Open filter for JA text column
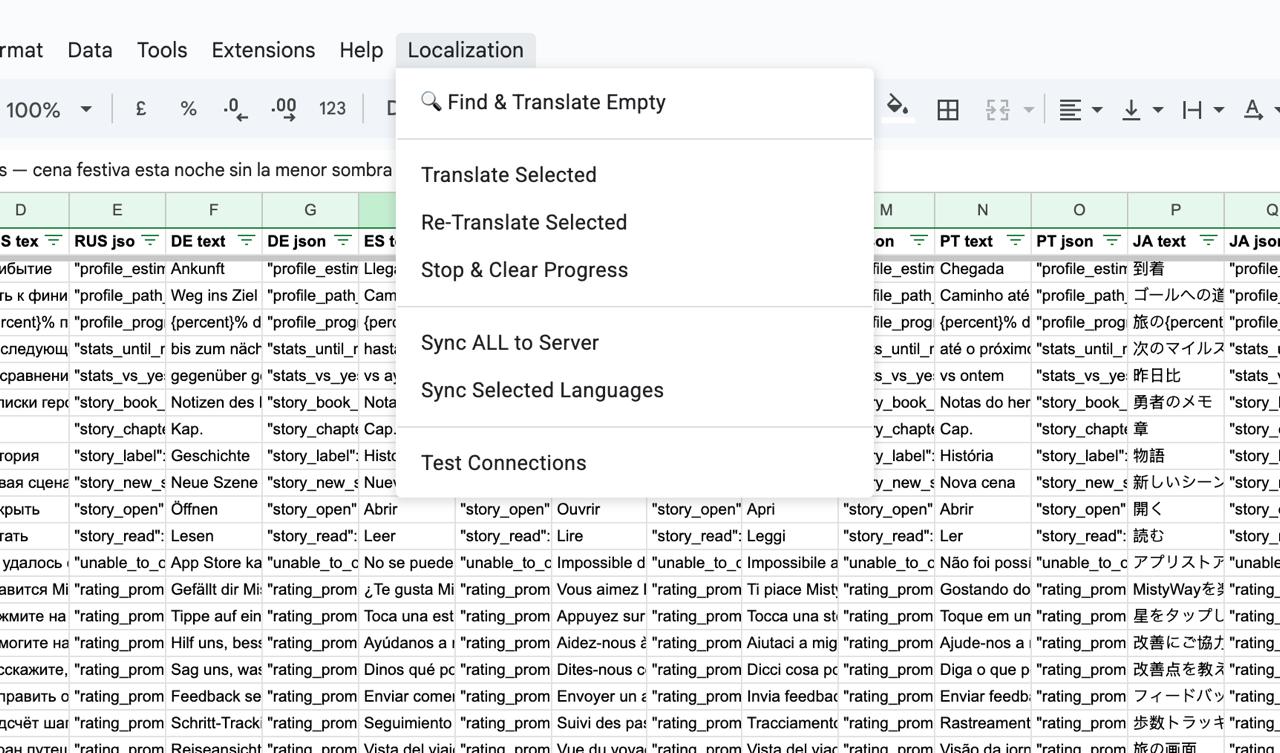The height and width of the screenshot is (753, 1280). pos(1208,241)
